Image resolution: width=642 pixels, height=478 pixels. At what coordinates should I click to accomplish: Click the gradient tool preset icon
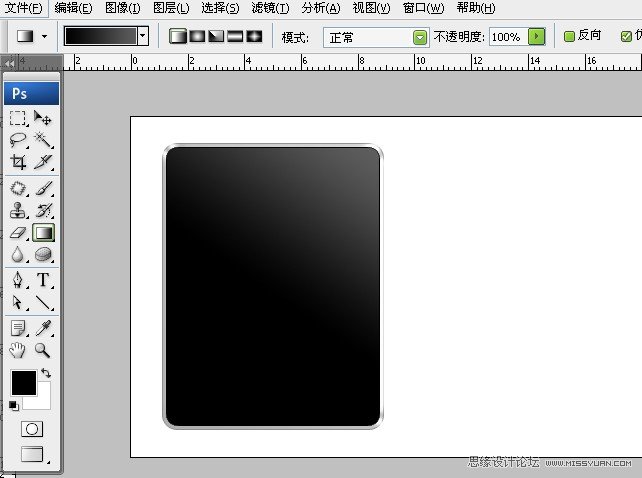pyautogui.click(x=25, y=36)
